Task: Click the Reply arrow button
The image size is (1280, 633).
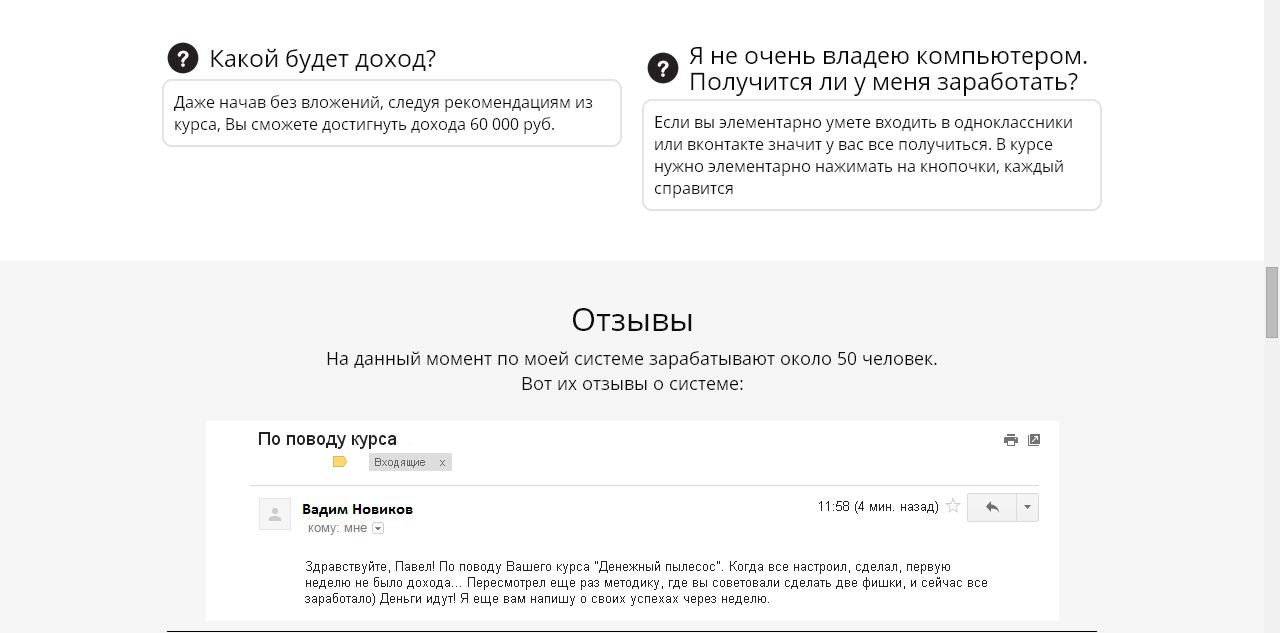Action: [991, 507]
